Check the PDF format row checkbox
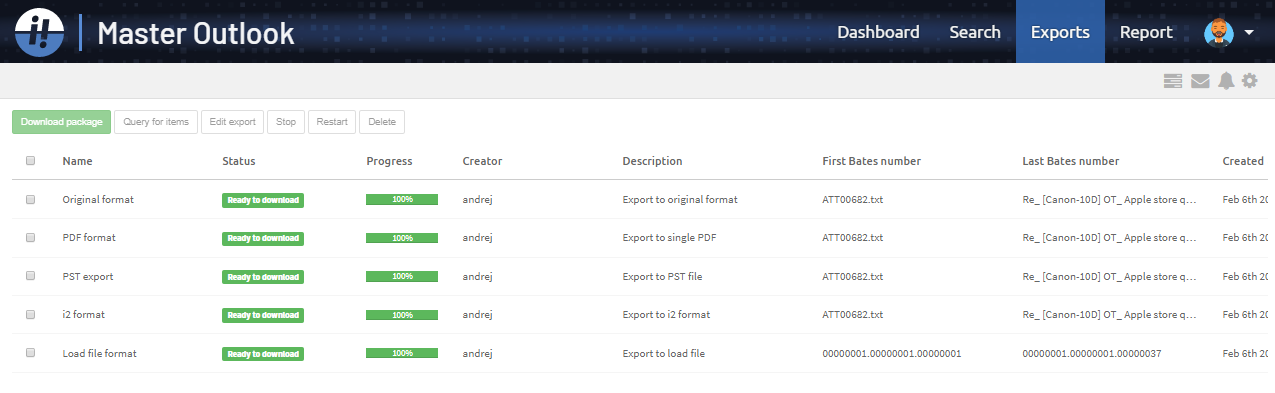 click(x=31, y=237)
